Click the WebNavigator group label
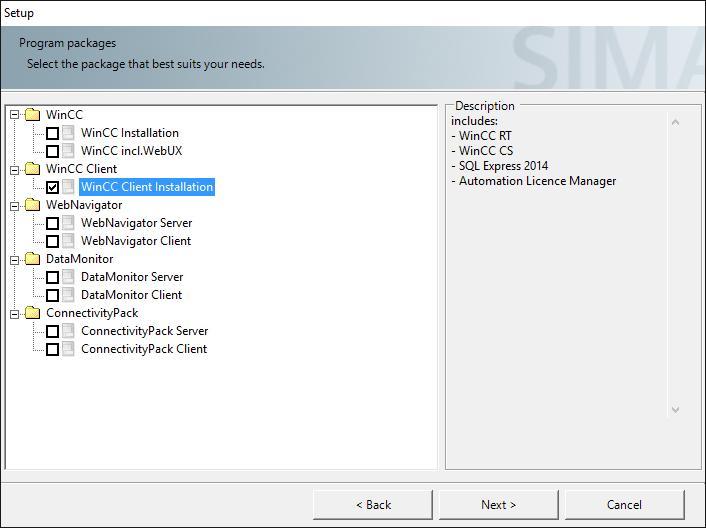Viewport: 706px width, 528px height. point(84,205)
